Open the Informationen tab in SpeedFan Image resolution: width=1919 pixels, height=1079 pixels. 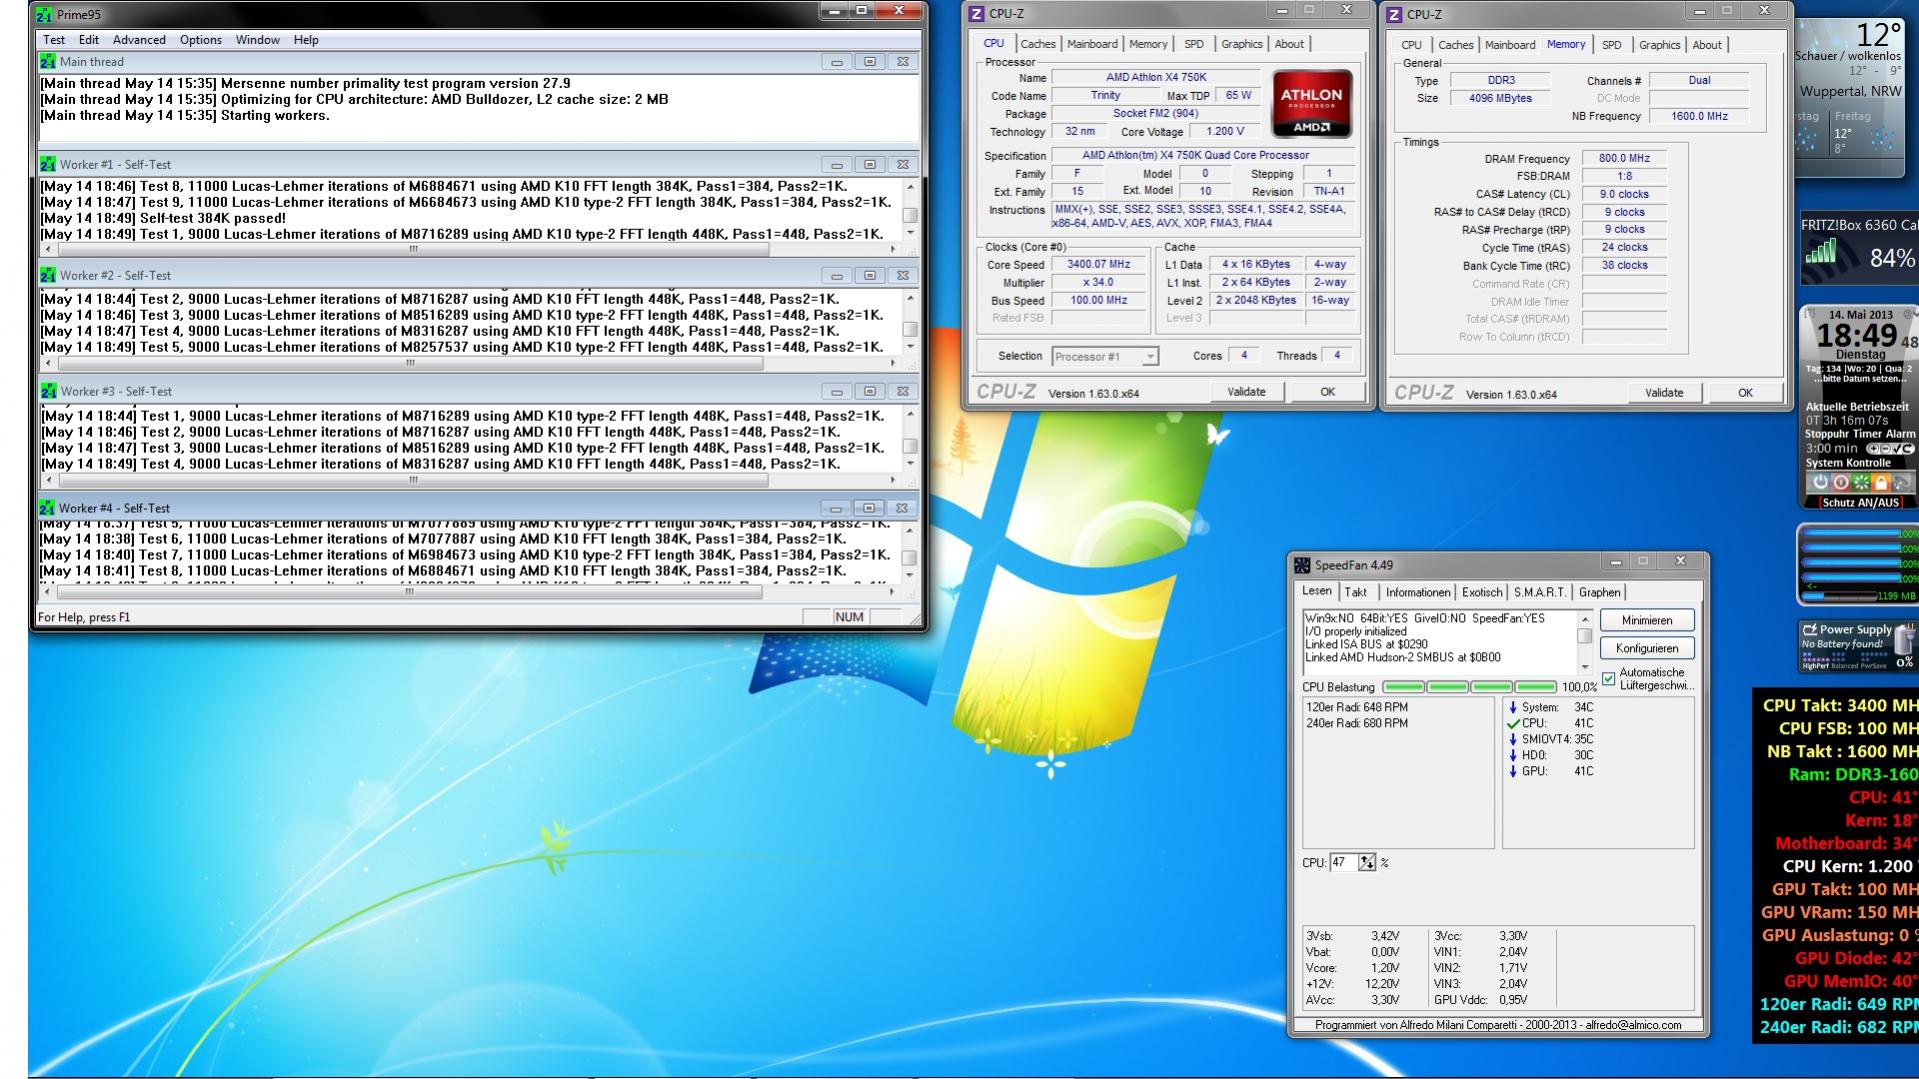tap(1418, 593)
